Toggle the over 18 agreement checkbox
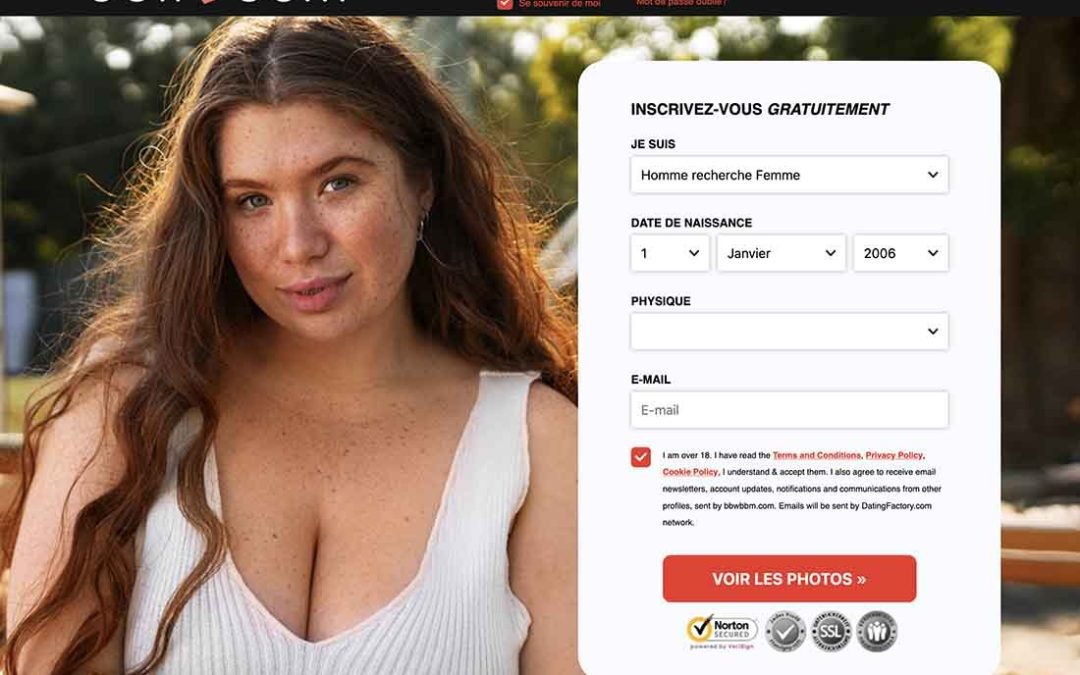The image size is (1080, 675). pos(641,457)
